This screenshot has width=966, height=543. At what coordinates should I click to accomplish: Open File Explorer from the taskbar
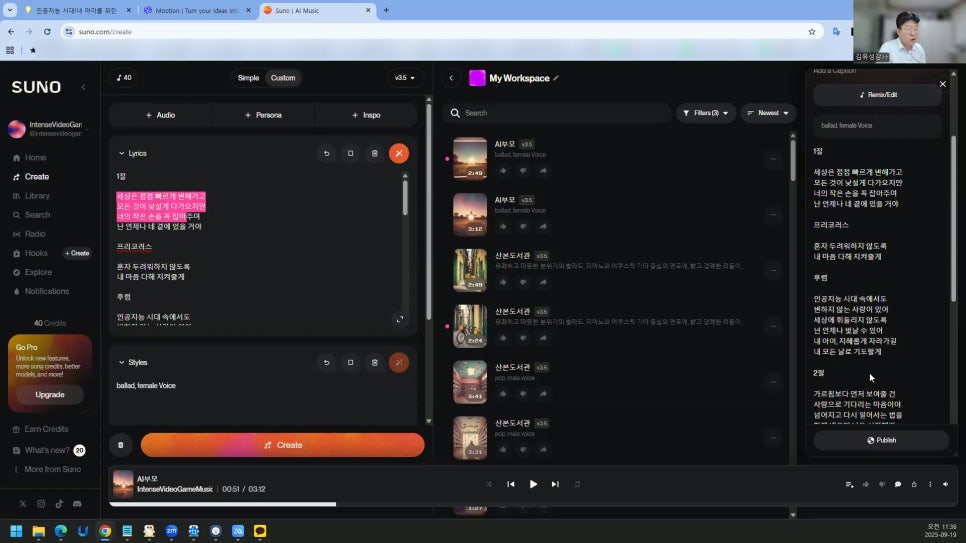38,531
